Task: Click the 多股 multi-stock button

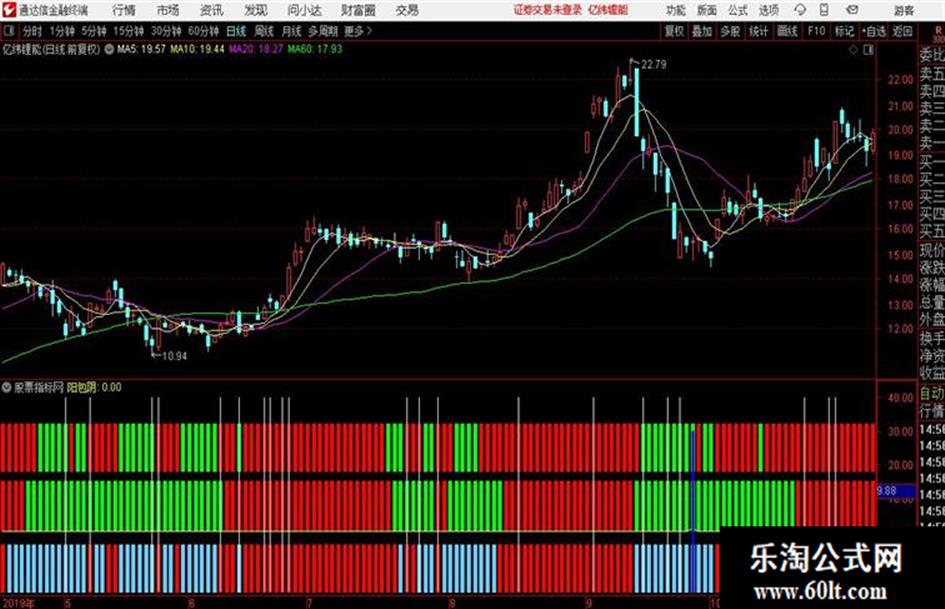Action: 730,31
